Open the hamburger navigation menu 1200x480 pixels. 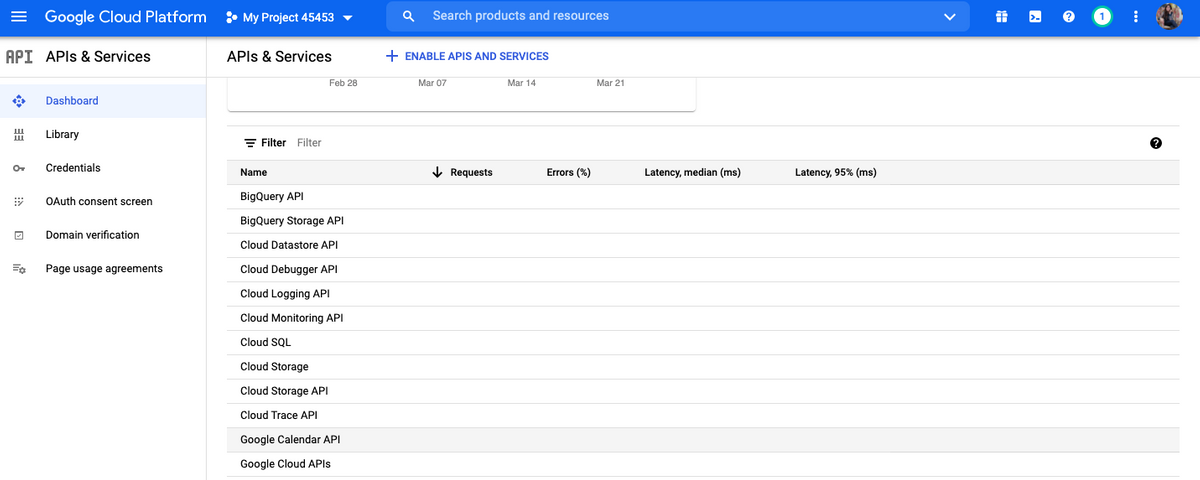[20, 17]
